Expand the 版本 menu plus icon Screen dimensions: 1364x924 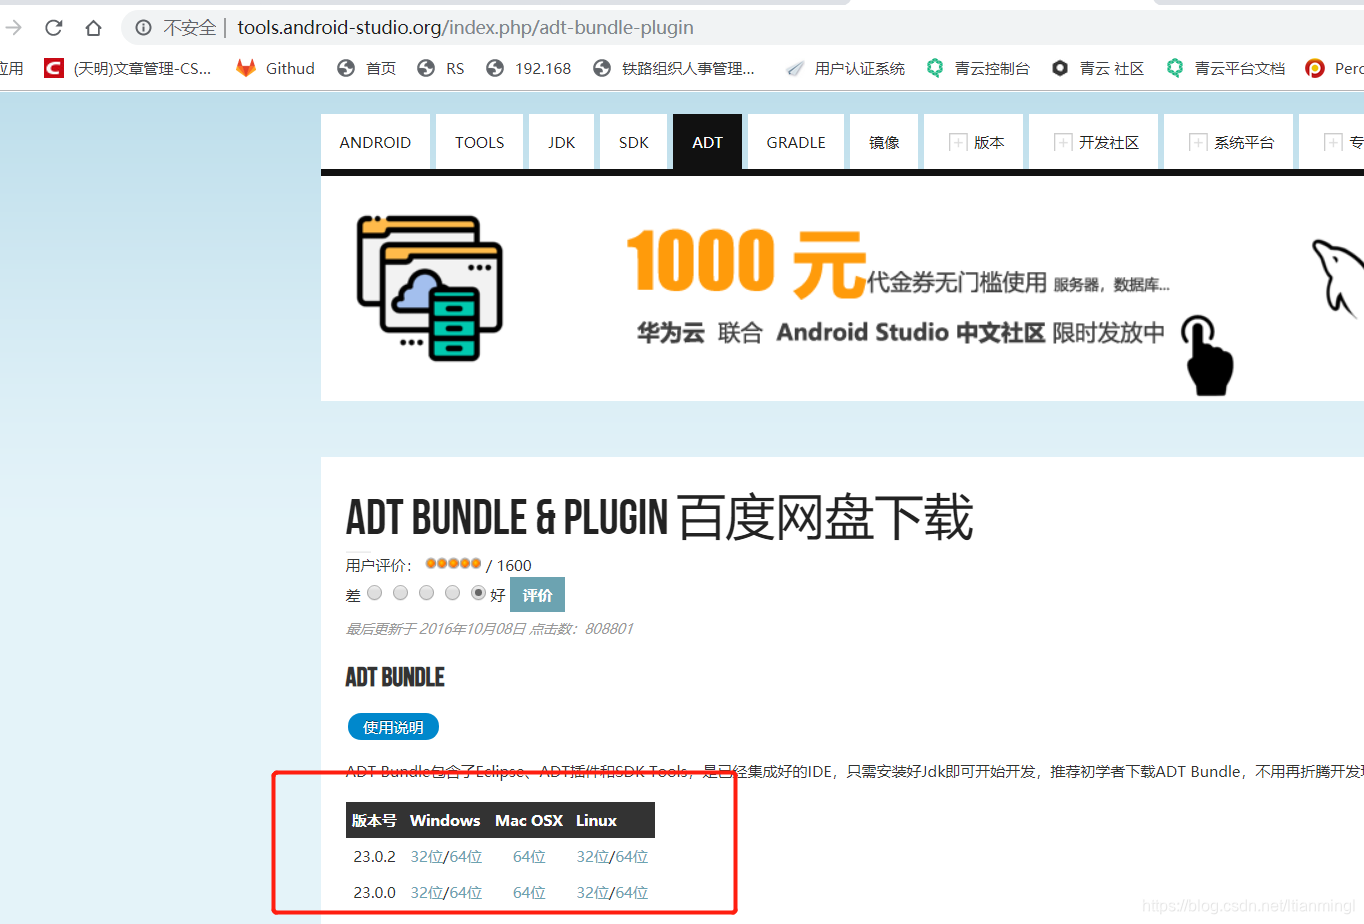958,142
